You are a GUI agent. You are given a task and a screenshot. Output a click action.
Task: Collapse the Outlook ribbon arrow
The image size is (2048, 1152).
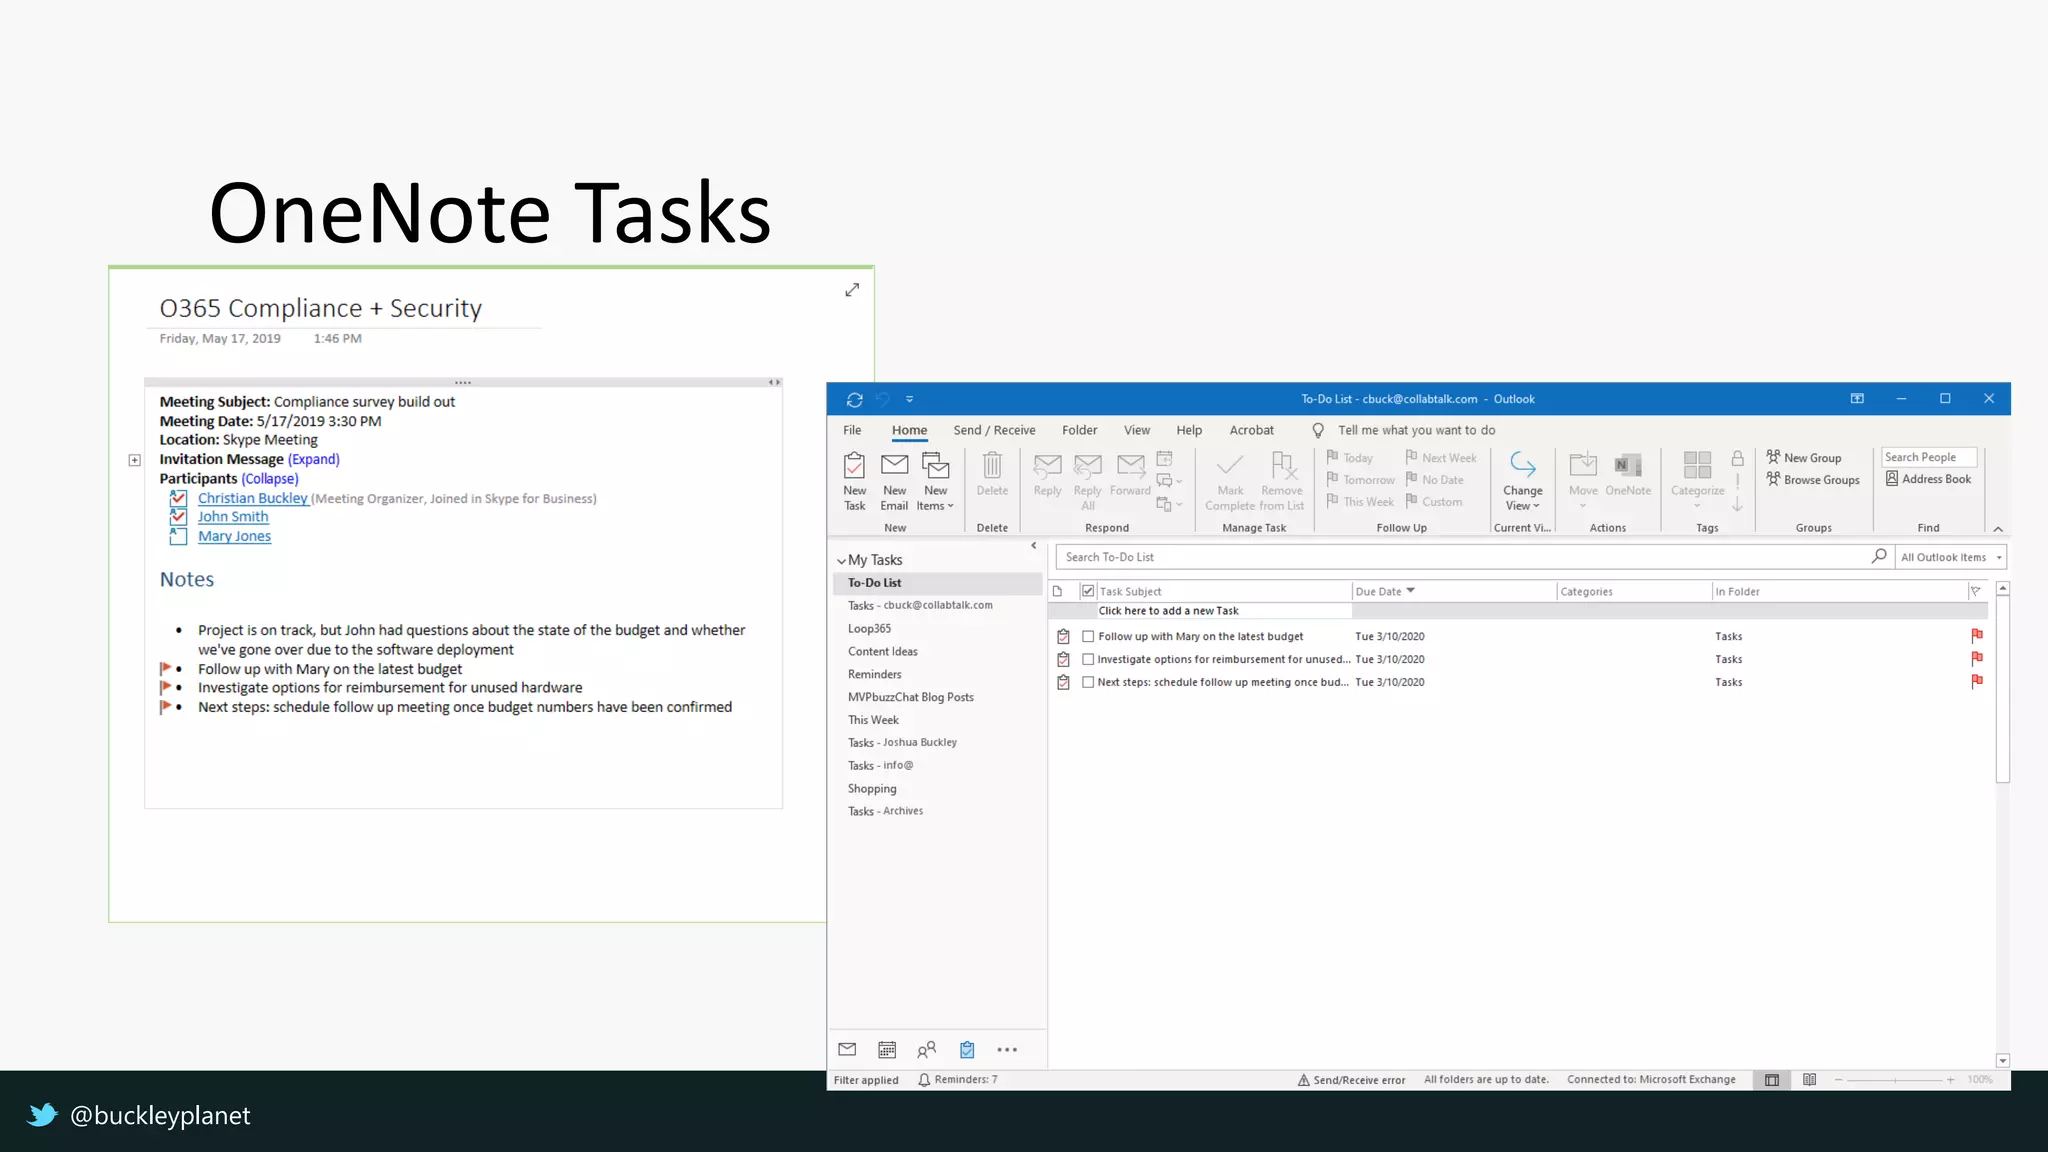click(x=1998, y=529)
